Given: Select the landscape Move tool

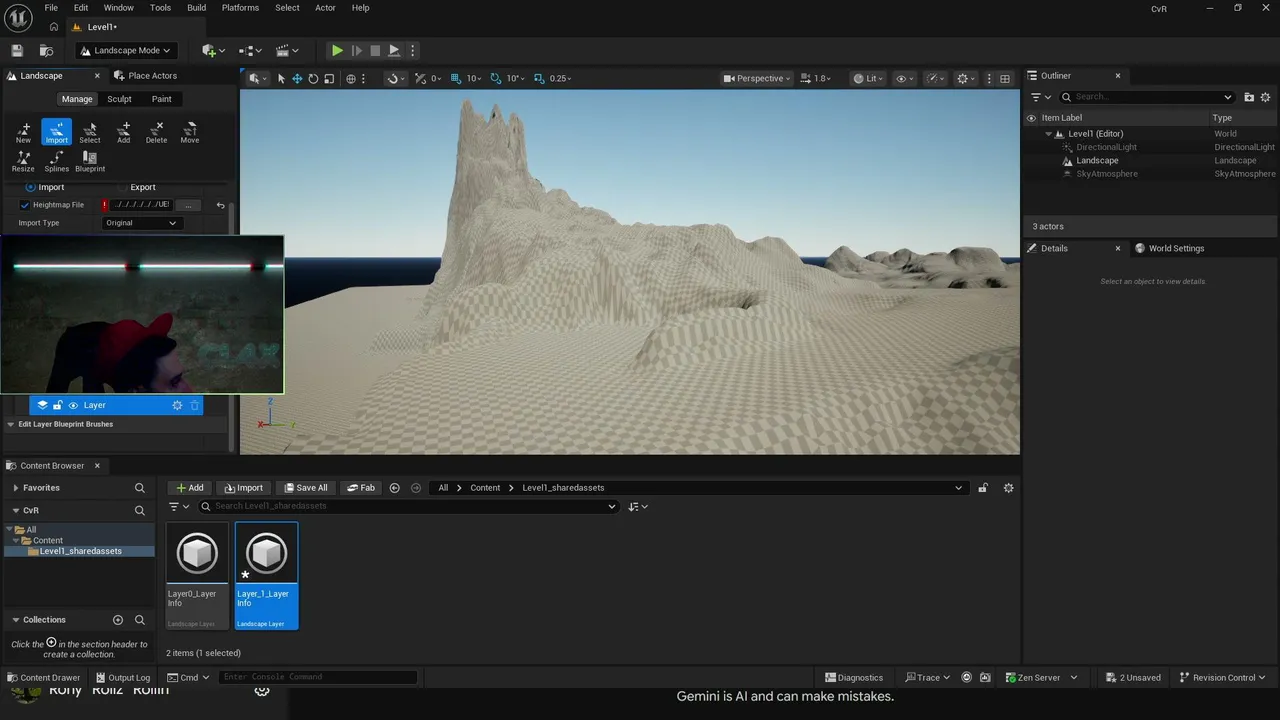Looking at the screenshot, I should [190, 132].
